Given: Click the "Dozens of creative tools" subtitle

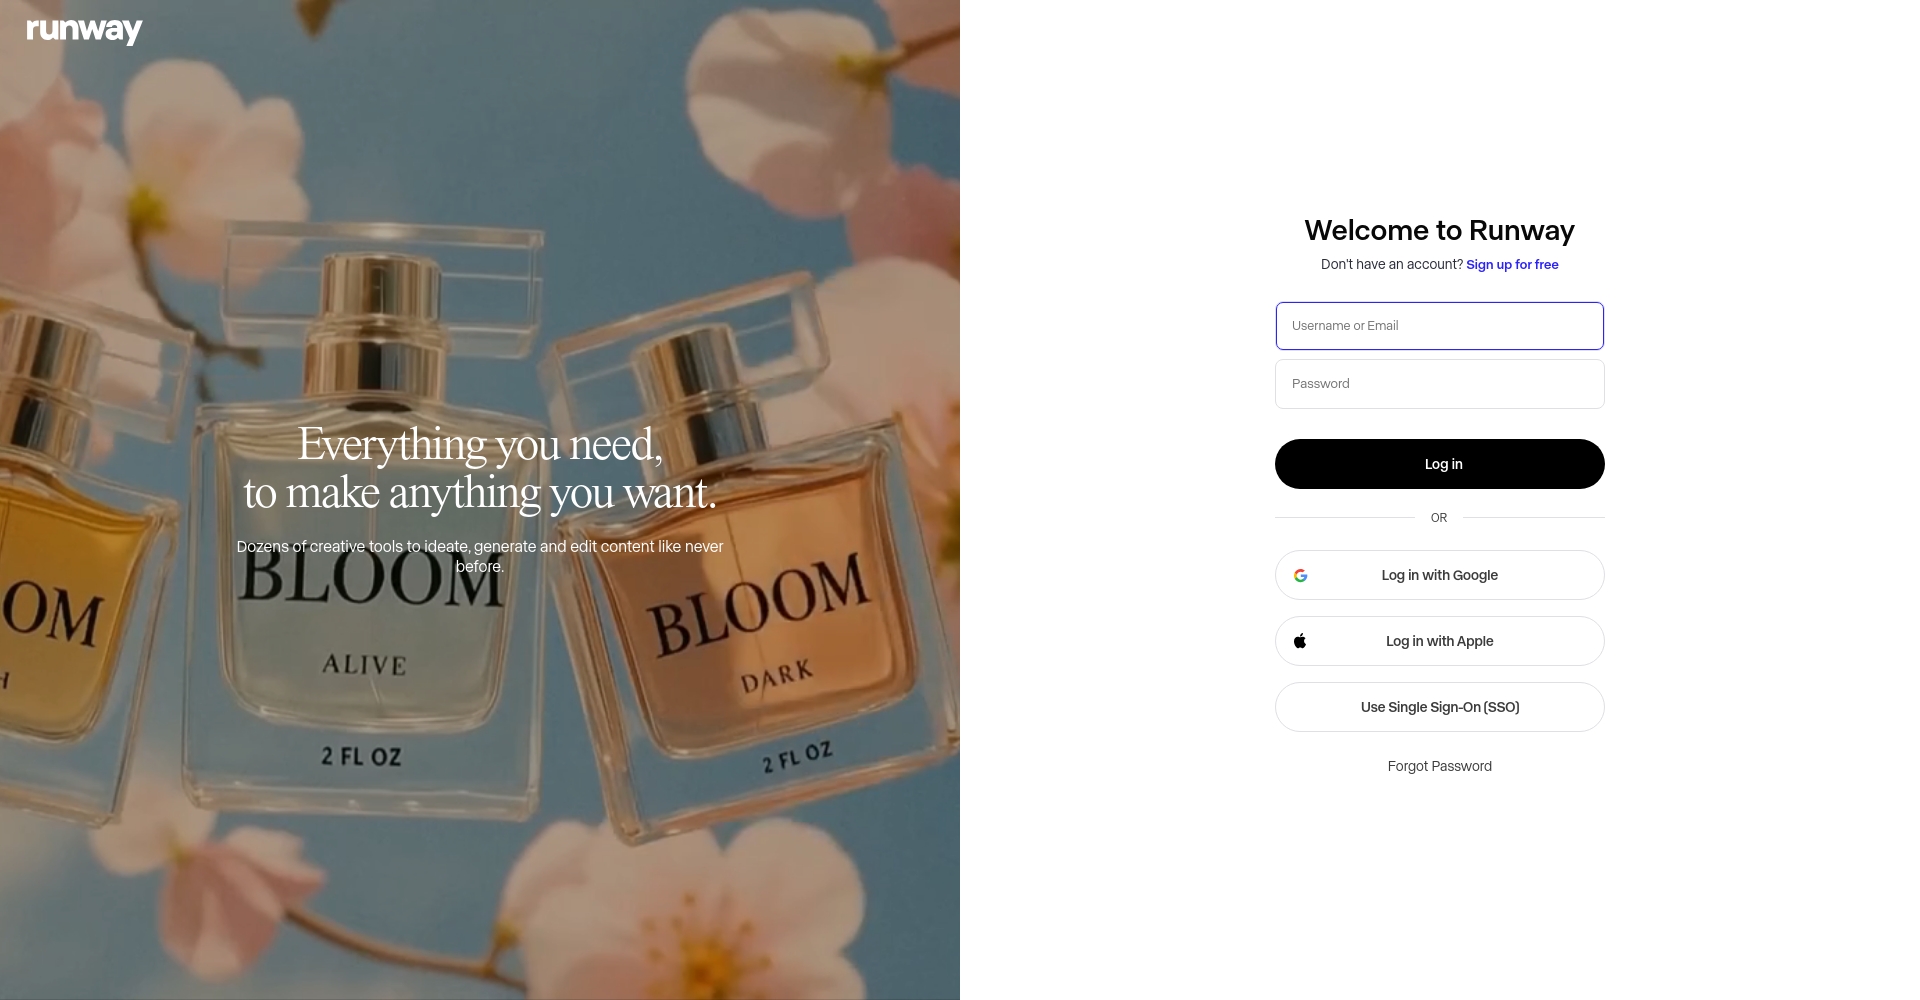Looking at the screenshot, I should pyautogui.click(x=480, y=556).
